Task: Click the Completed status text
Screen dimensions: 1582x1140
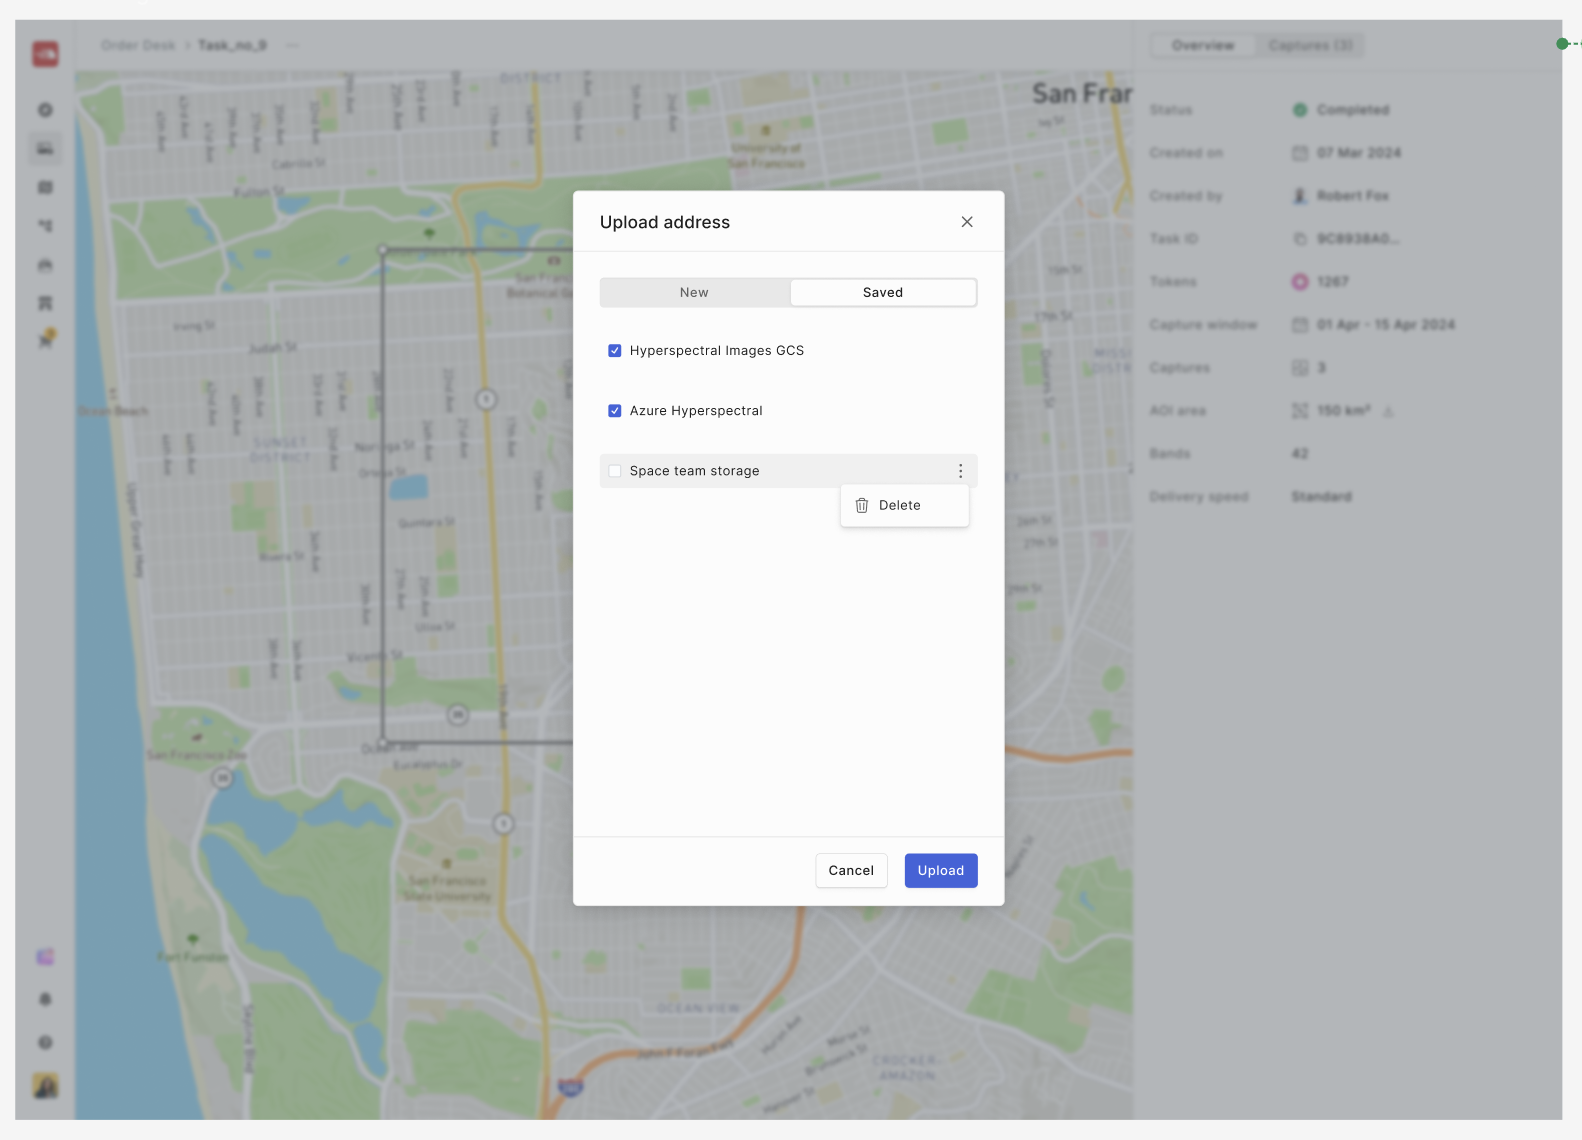Action: point(1353,110)
